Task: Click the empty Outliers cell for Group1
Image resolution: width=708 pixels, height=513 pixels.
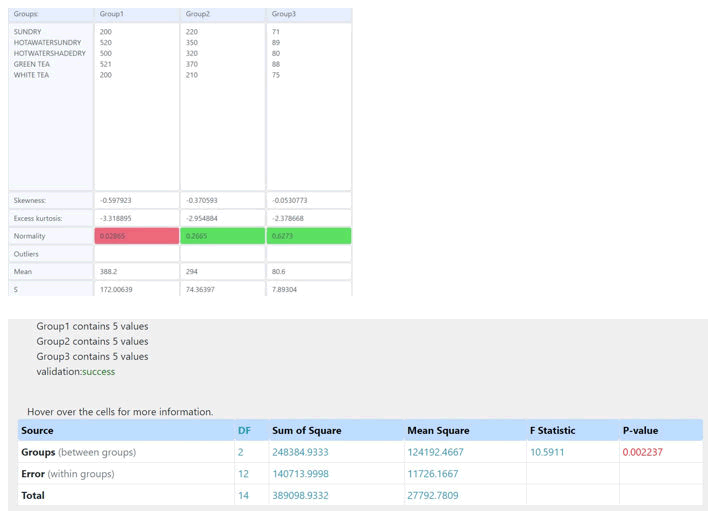Action: [x=137, y=254]
